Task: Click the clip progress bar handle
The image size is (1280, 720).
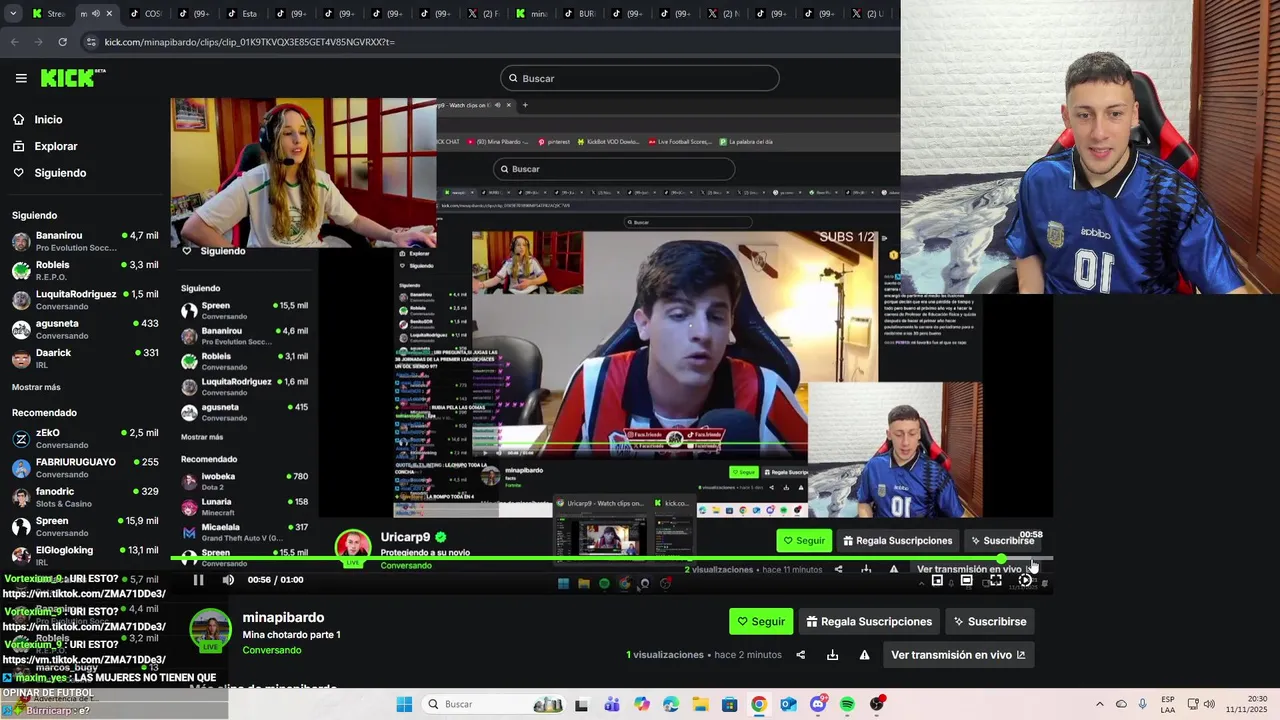Action: 1001,559
